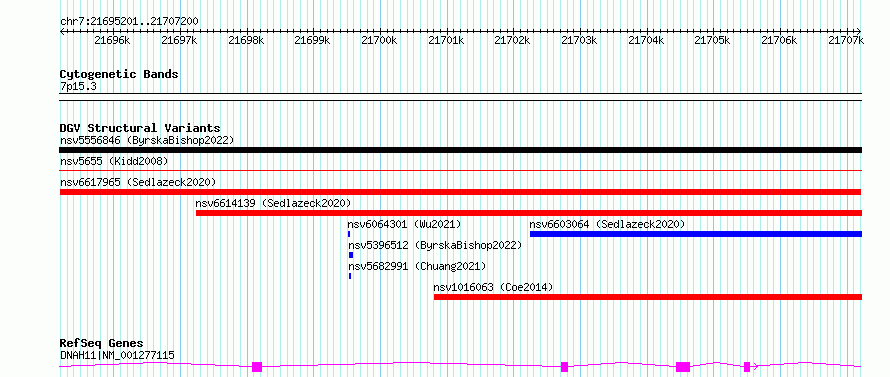The image size is (890, 377).
Task: Click the small blue nsv6064301 marker
Action: (x=349, y=234)
